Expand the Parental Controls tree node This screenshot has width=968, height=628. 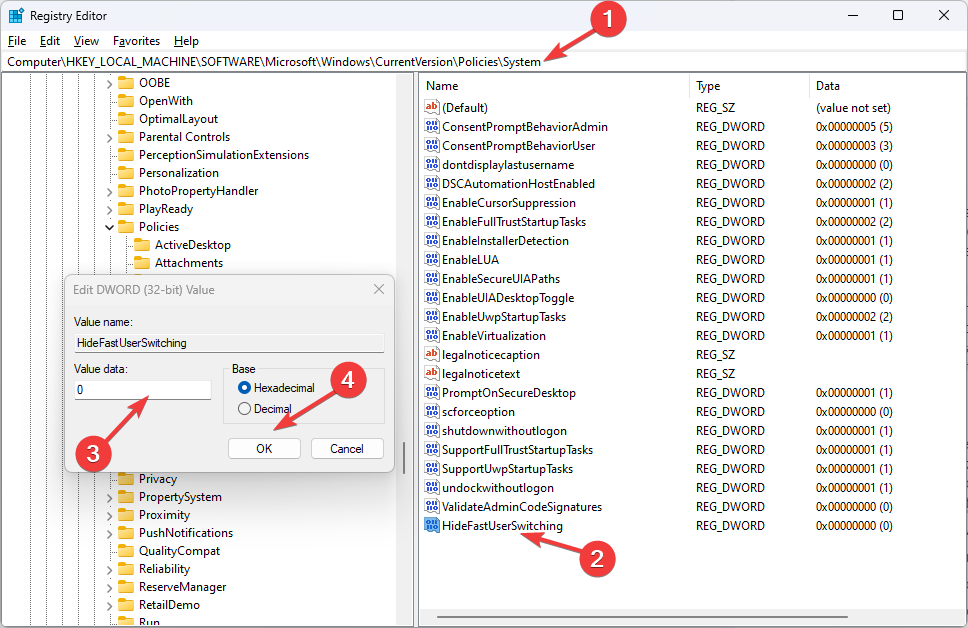click(109, 137)
